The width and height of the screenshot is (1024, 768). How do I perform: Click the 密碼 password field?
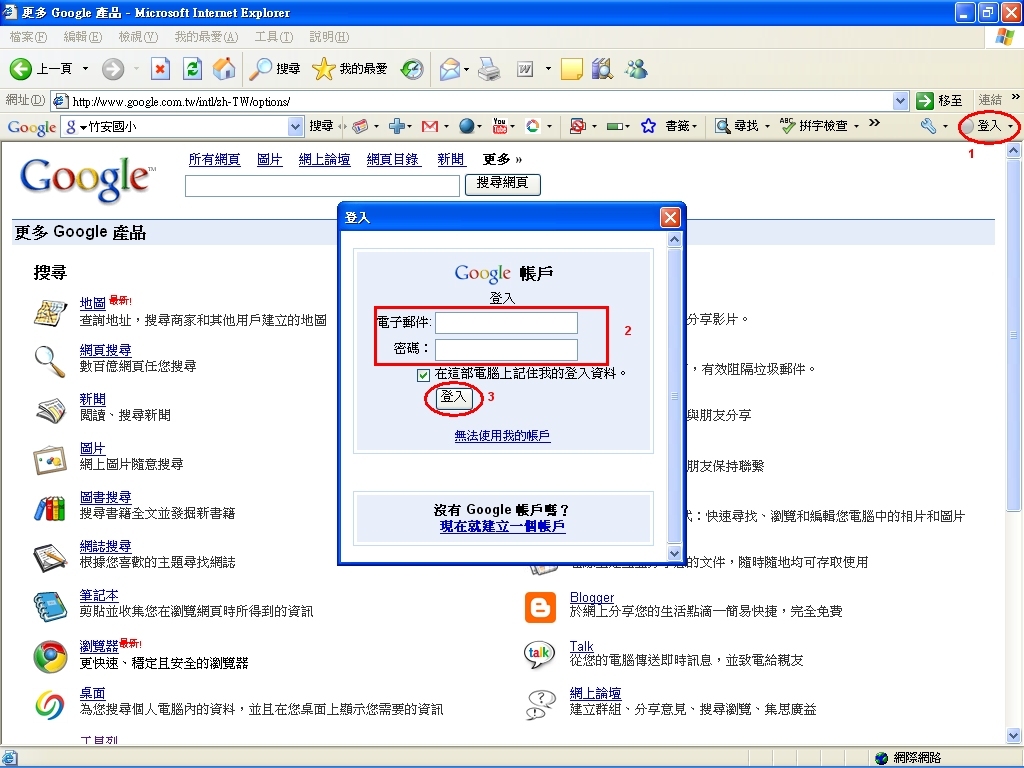[x=506, y=349]
